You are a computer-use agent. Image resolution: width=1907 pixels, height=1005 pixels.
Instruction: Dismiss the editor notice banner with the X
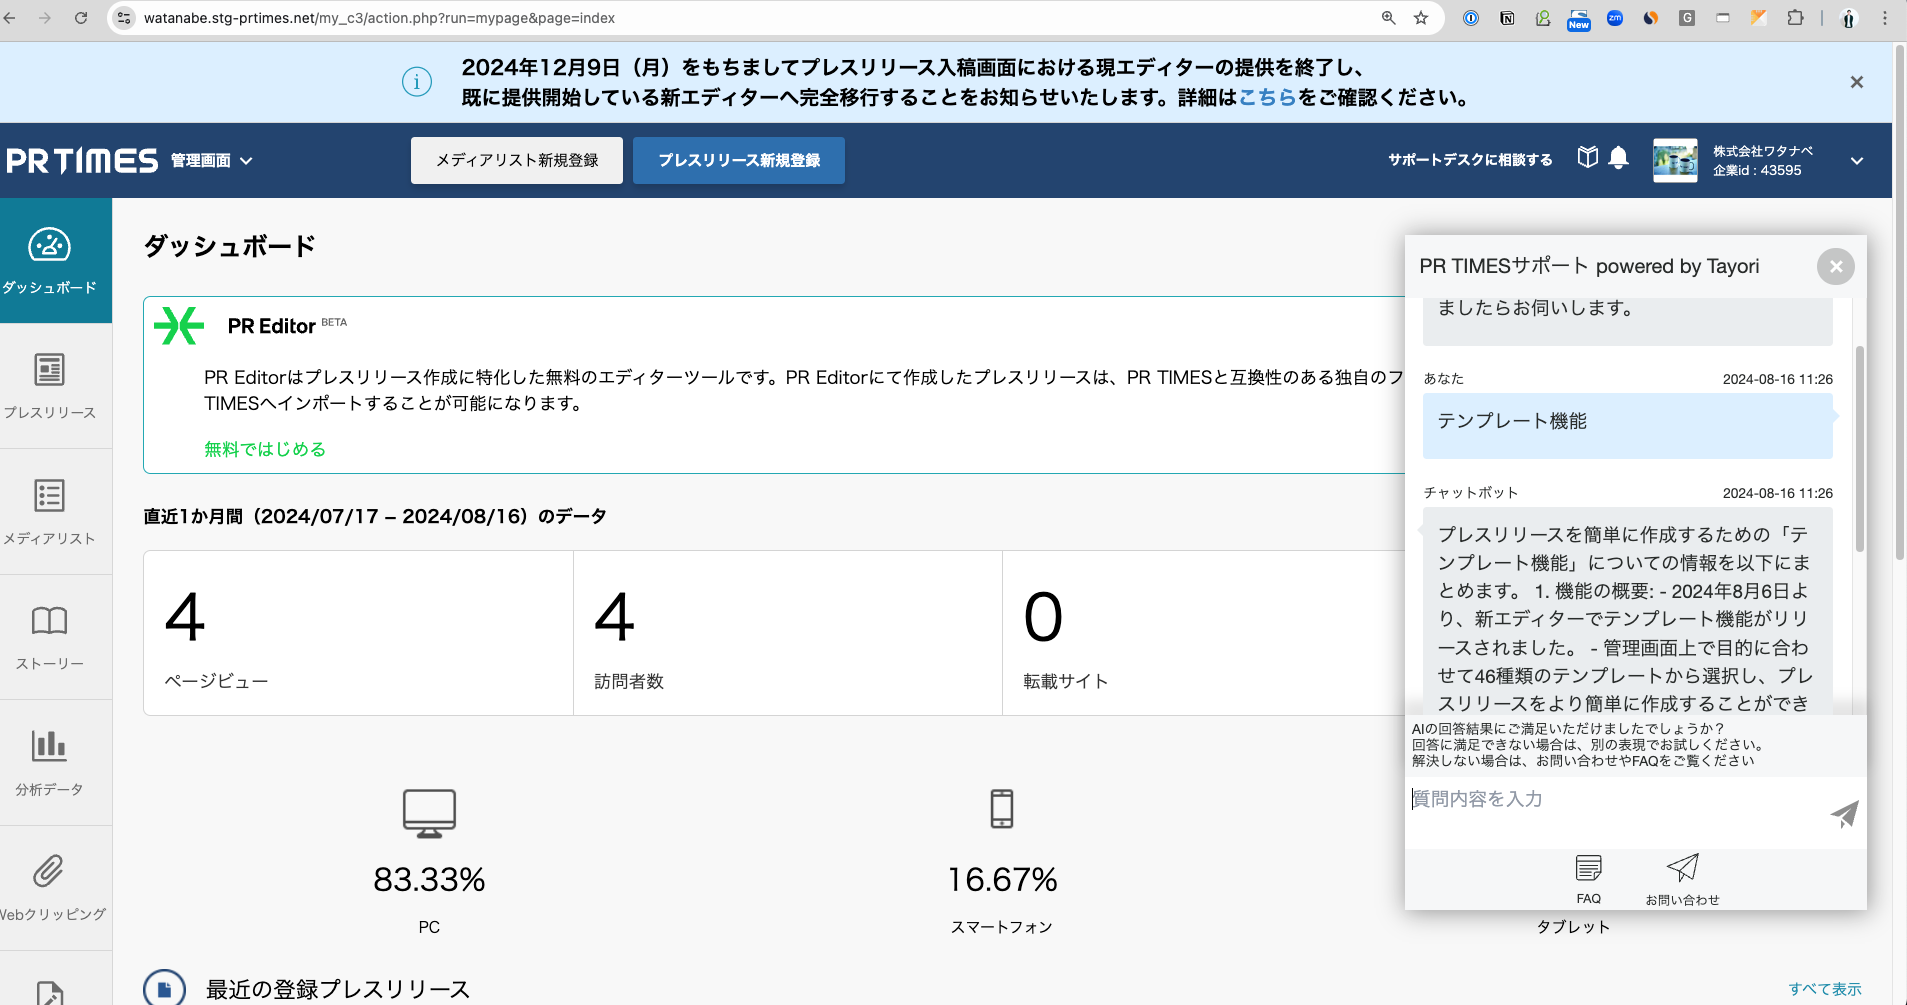point(1857,82)
